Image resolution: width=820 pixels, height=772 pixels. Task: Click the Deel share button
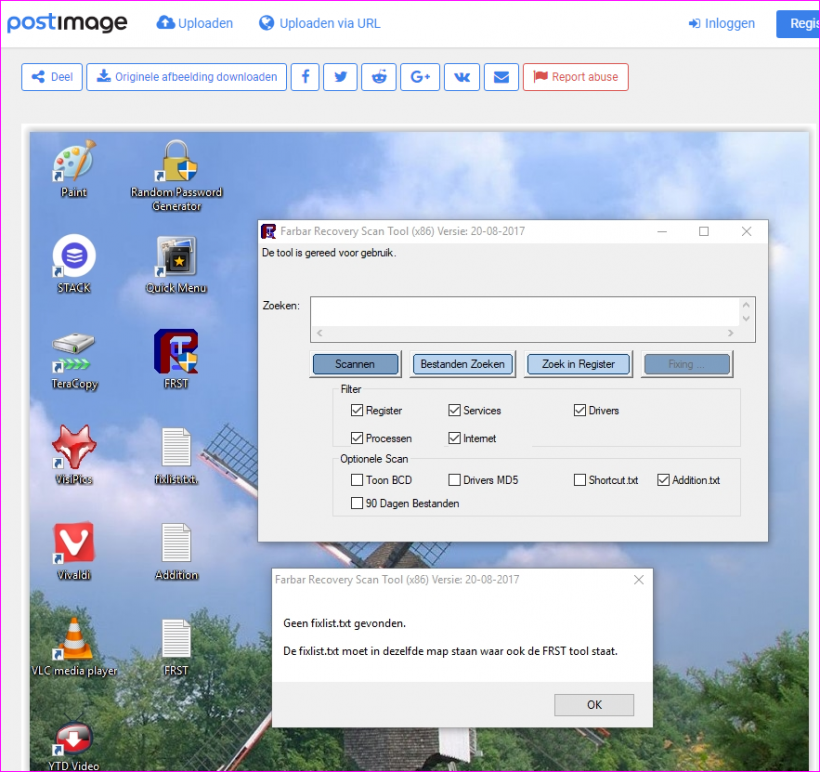52,77
